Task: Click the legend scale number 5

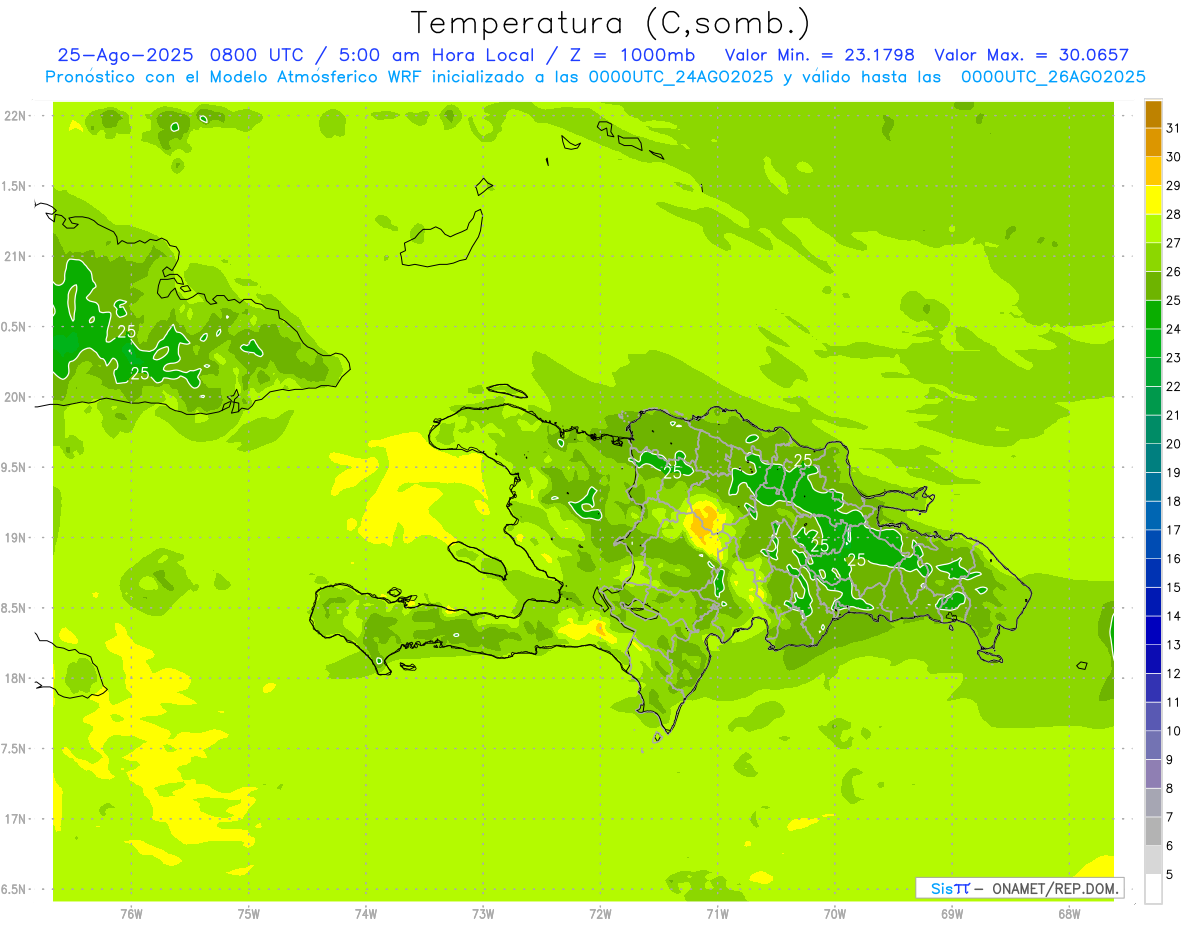Action: coord(1170,875)
